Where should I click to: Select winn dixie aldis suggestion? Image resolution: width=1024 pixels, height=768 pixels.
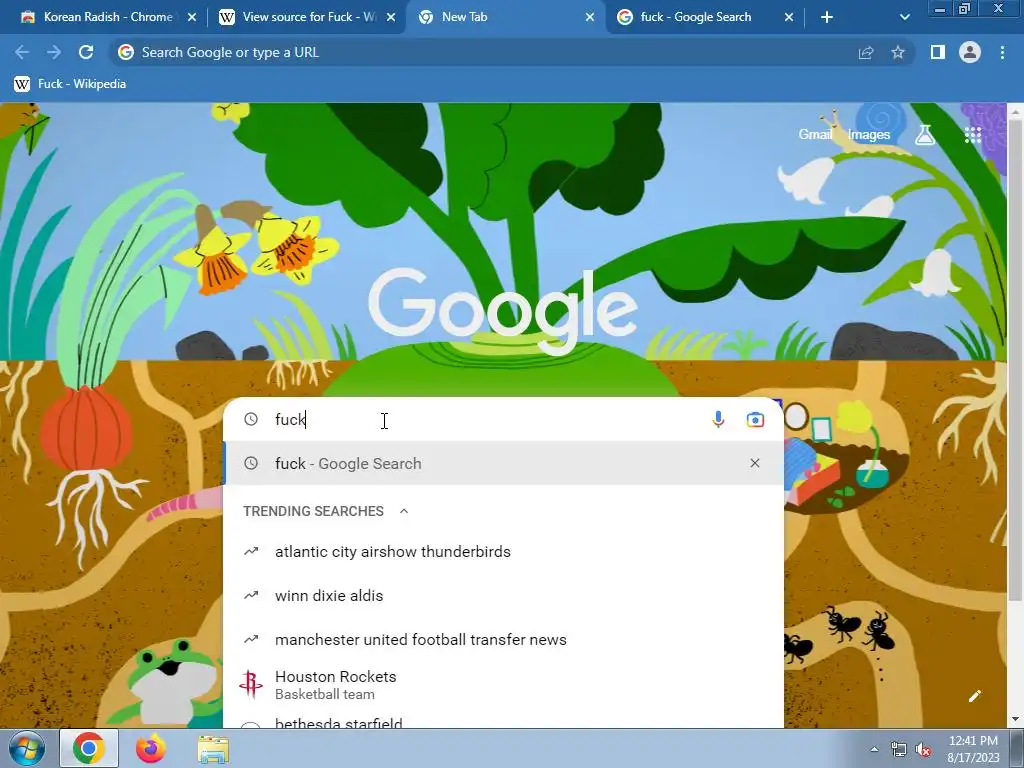point(503,596)
